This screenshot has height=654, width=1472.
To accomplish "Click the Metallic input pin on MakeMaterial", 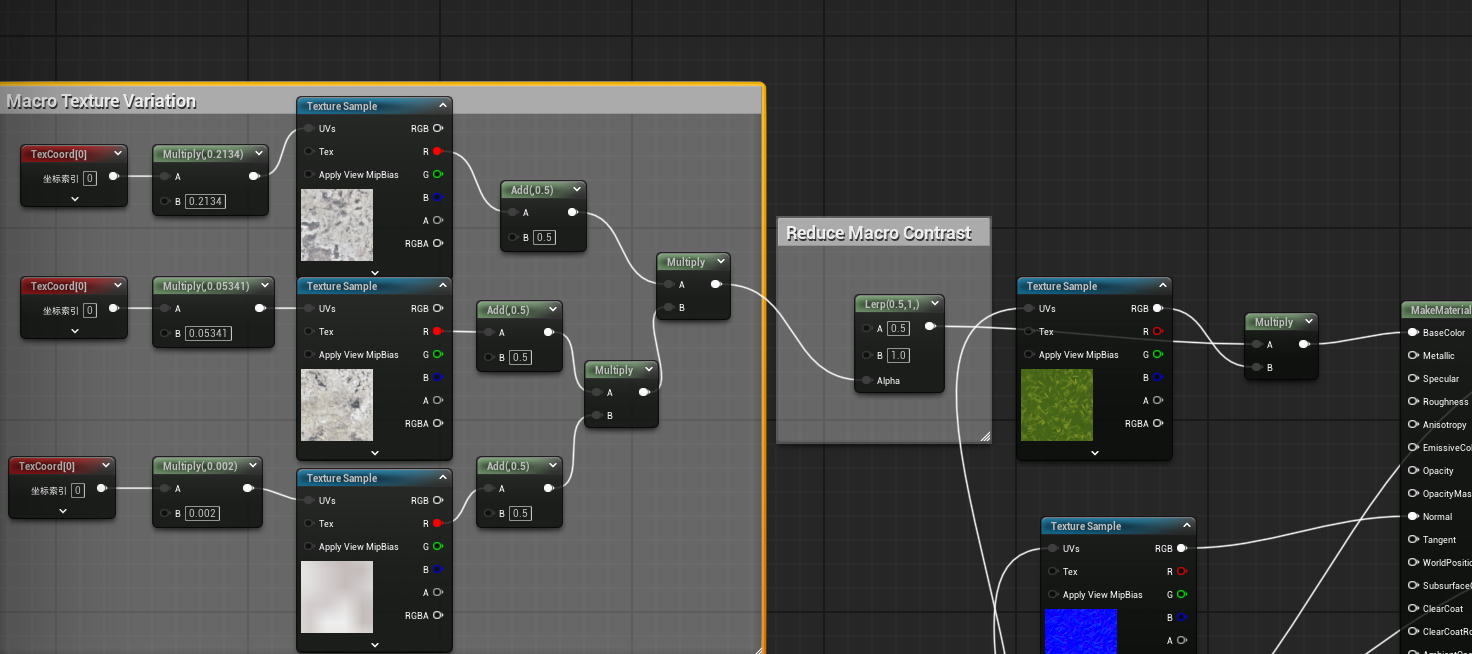I will point(1412,356).
